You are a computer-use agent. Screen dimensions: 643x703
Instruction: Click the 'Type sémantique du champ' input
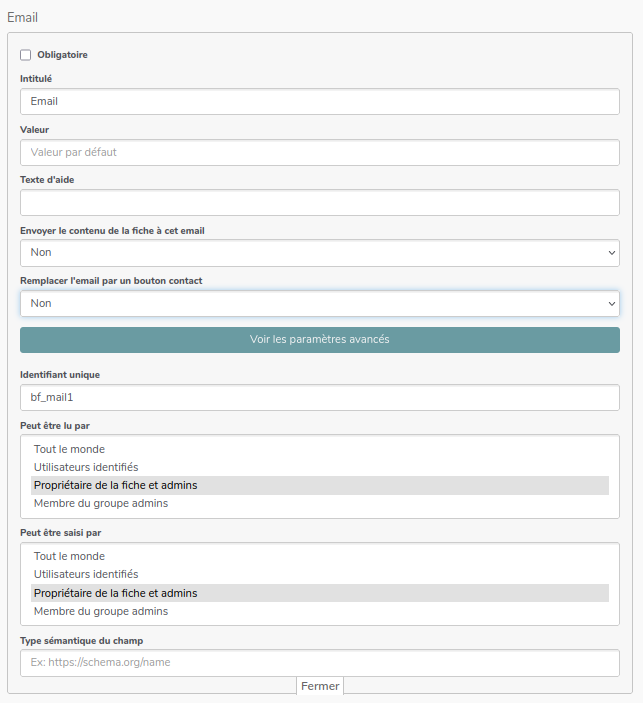pos(319,663)
